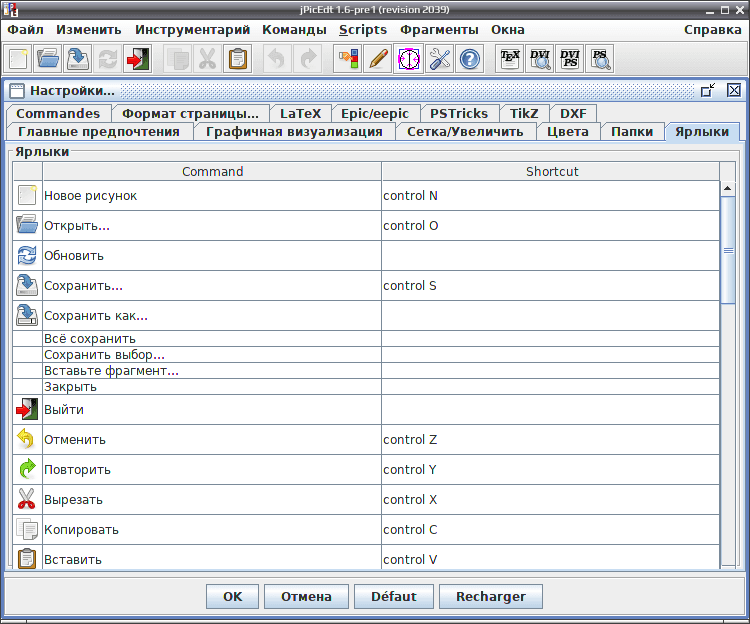The width and height of the screenshot is (750, 624).
Task: Switch to the Commandes tab
Action: [58, 113]
